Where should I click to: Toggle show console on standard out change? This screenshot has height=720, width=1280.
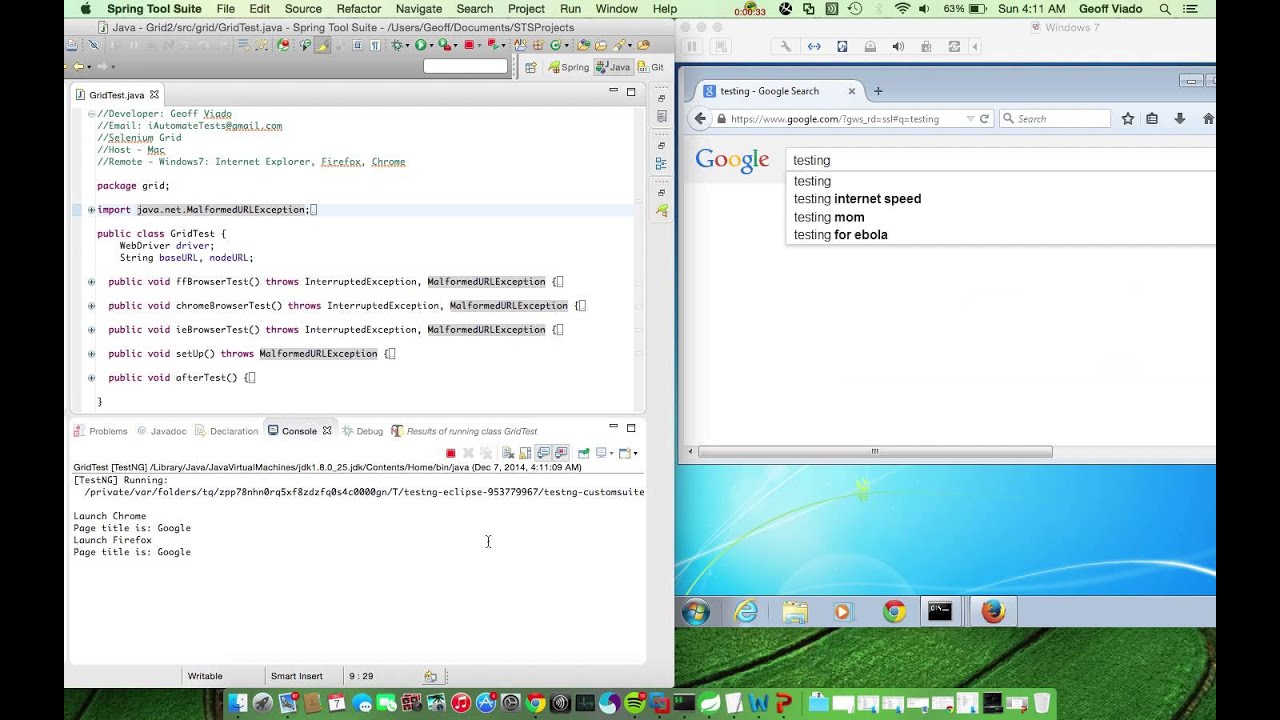coord(542,453)
